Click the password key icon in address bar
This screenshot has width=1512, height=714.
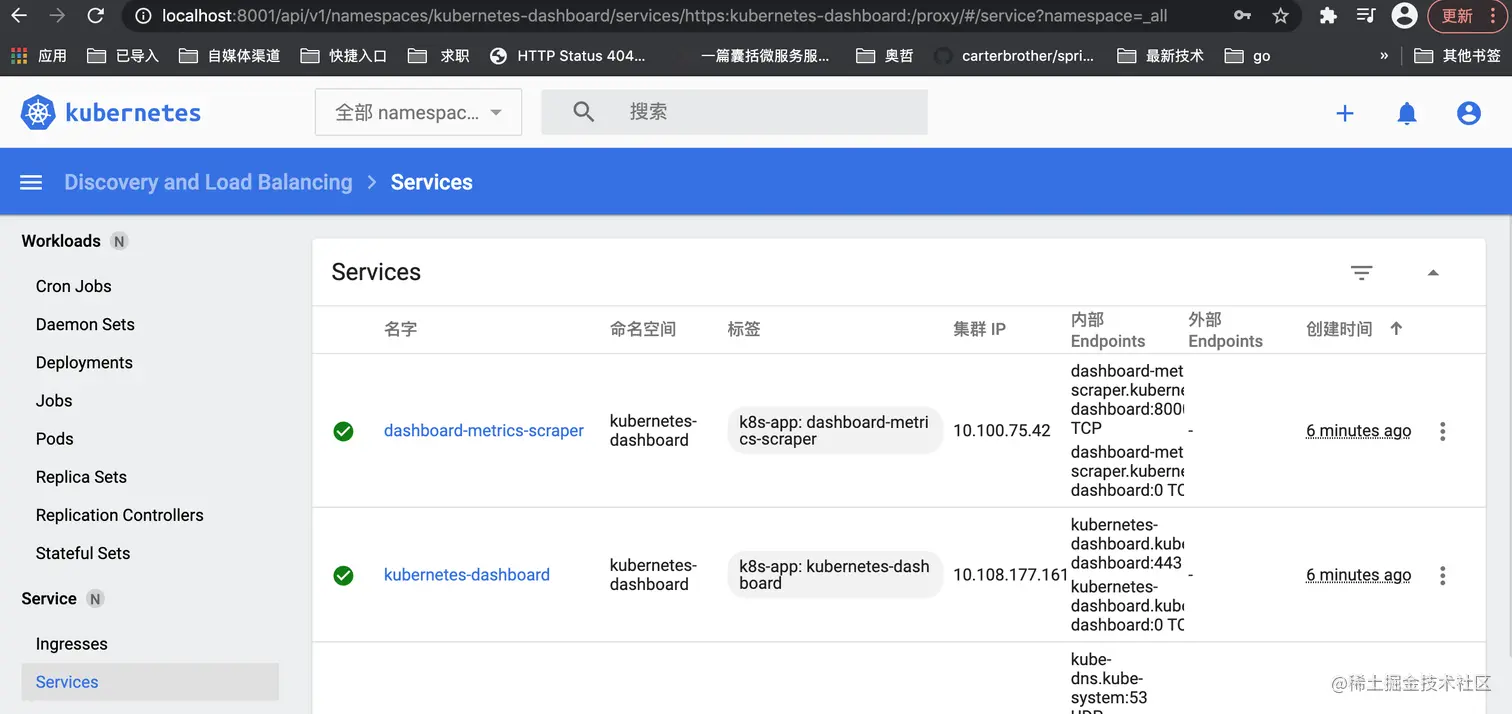click(1242, 16)
